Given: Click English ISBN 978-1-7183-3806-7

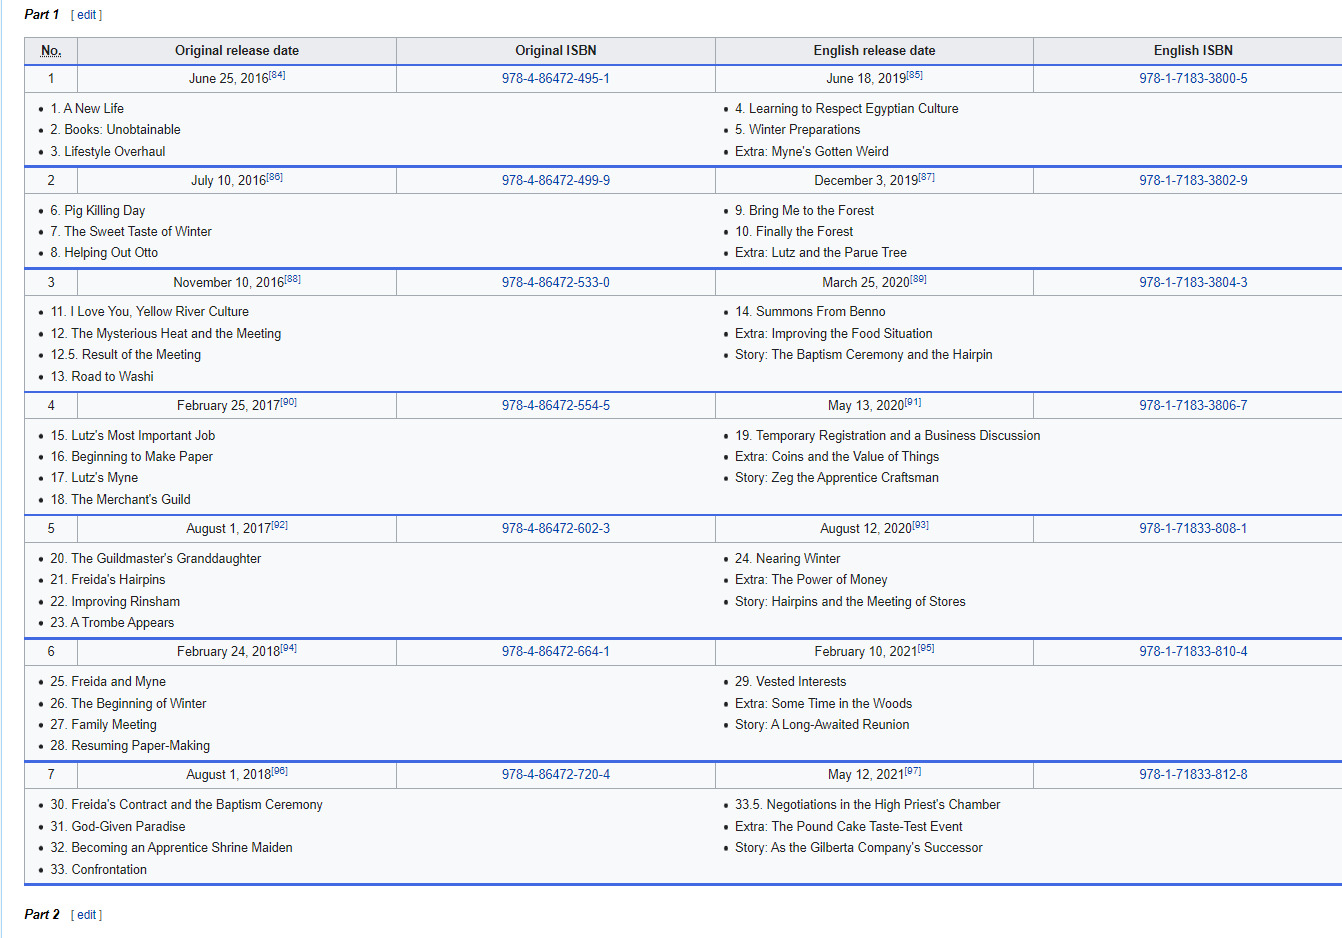Looking at the screenshot, I should pos(1192,406).
